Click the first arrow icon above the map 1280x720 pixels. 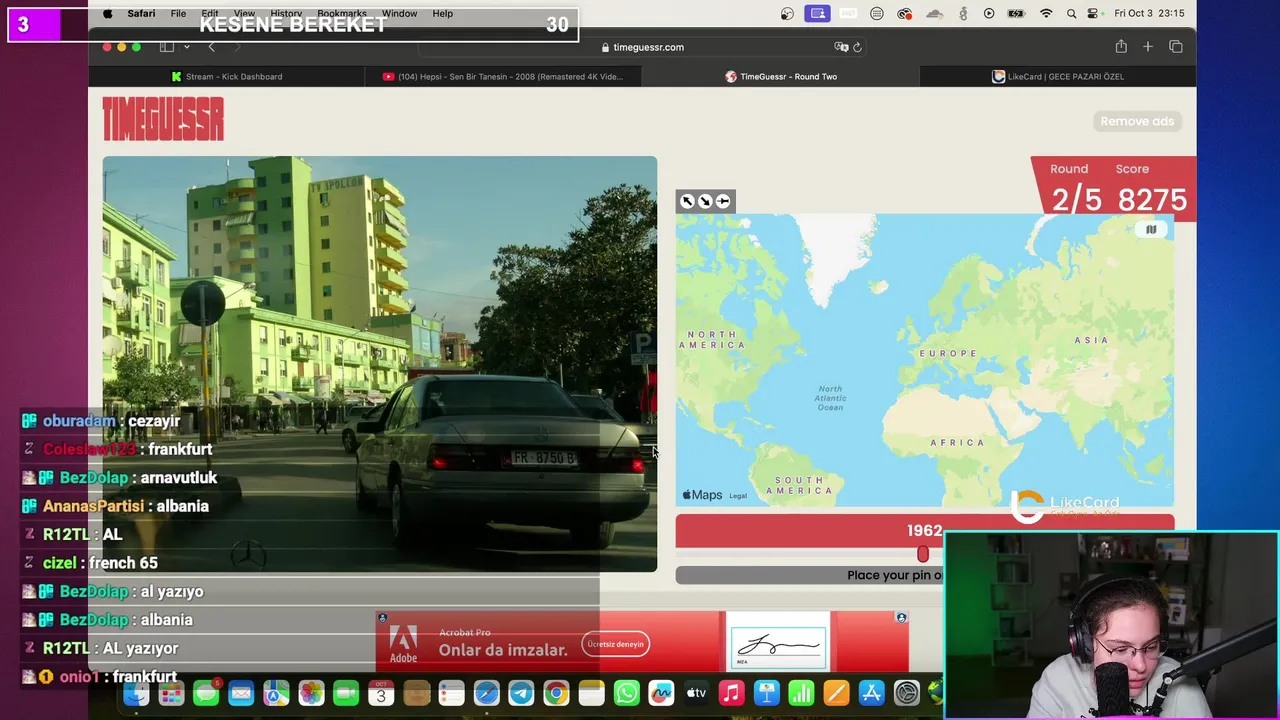pyautogui.click(x=687, y=201)
